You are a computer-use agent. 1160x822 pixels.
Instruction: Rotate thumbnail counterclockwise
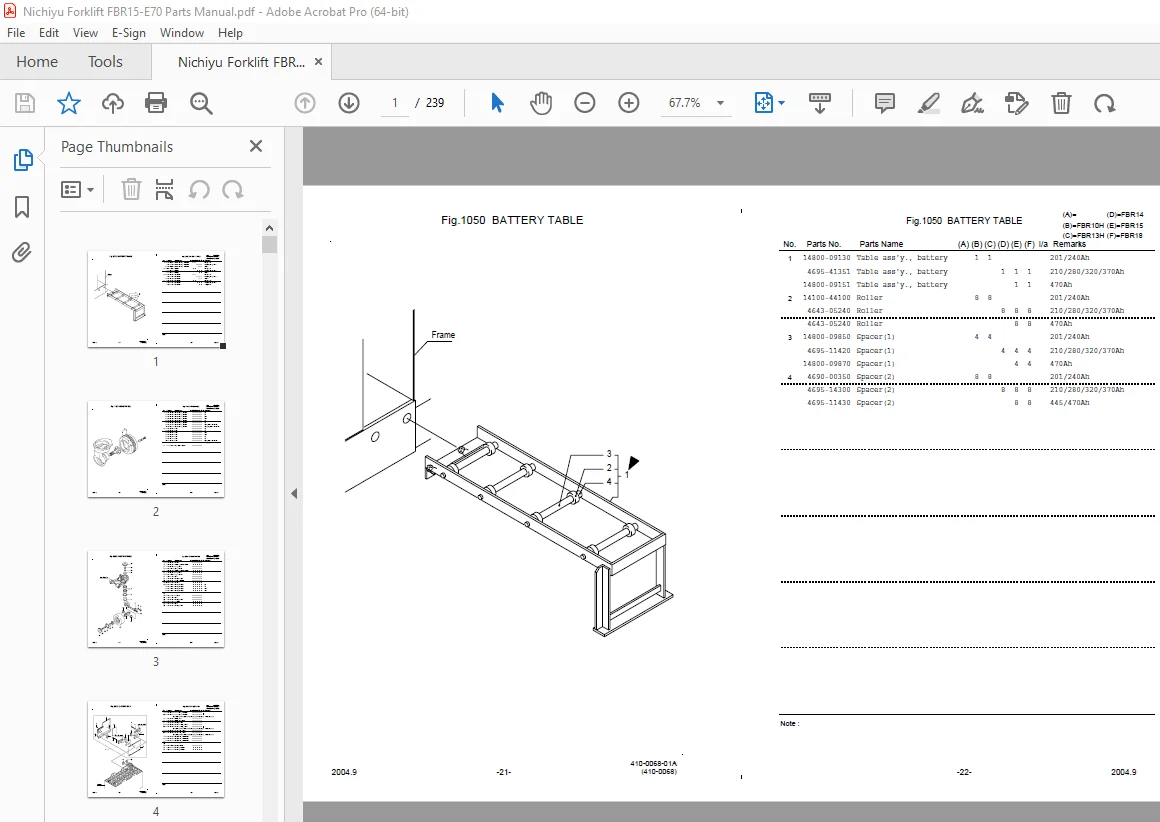[x=198, y=189]
